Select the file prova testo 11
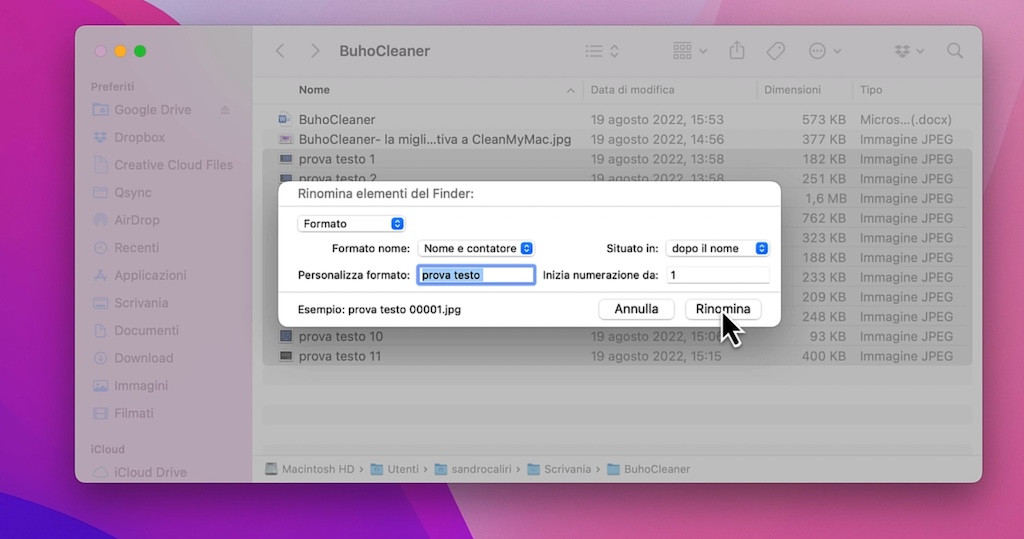 [x=340, y=356]
